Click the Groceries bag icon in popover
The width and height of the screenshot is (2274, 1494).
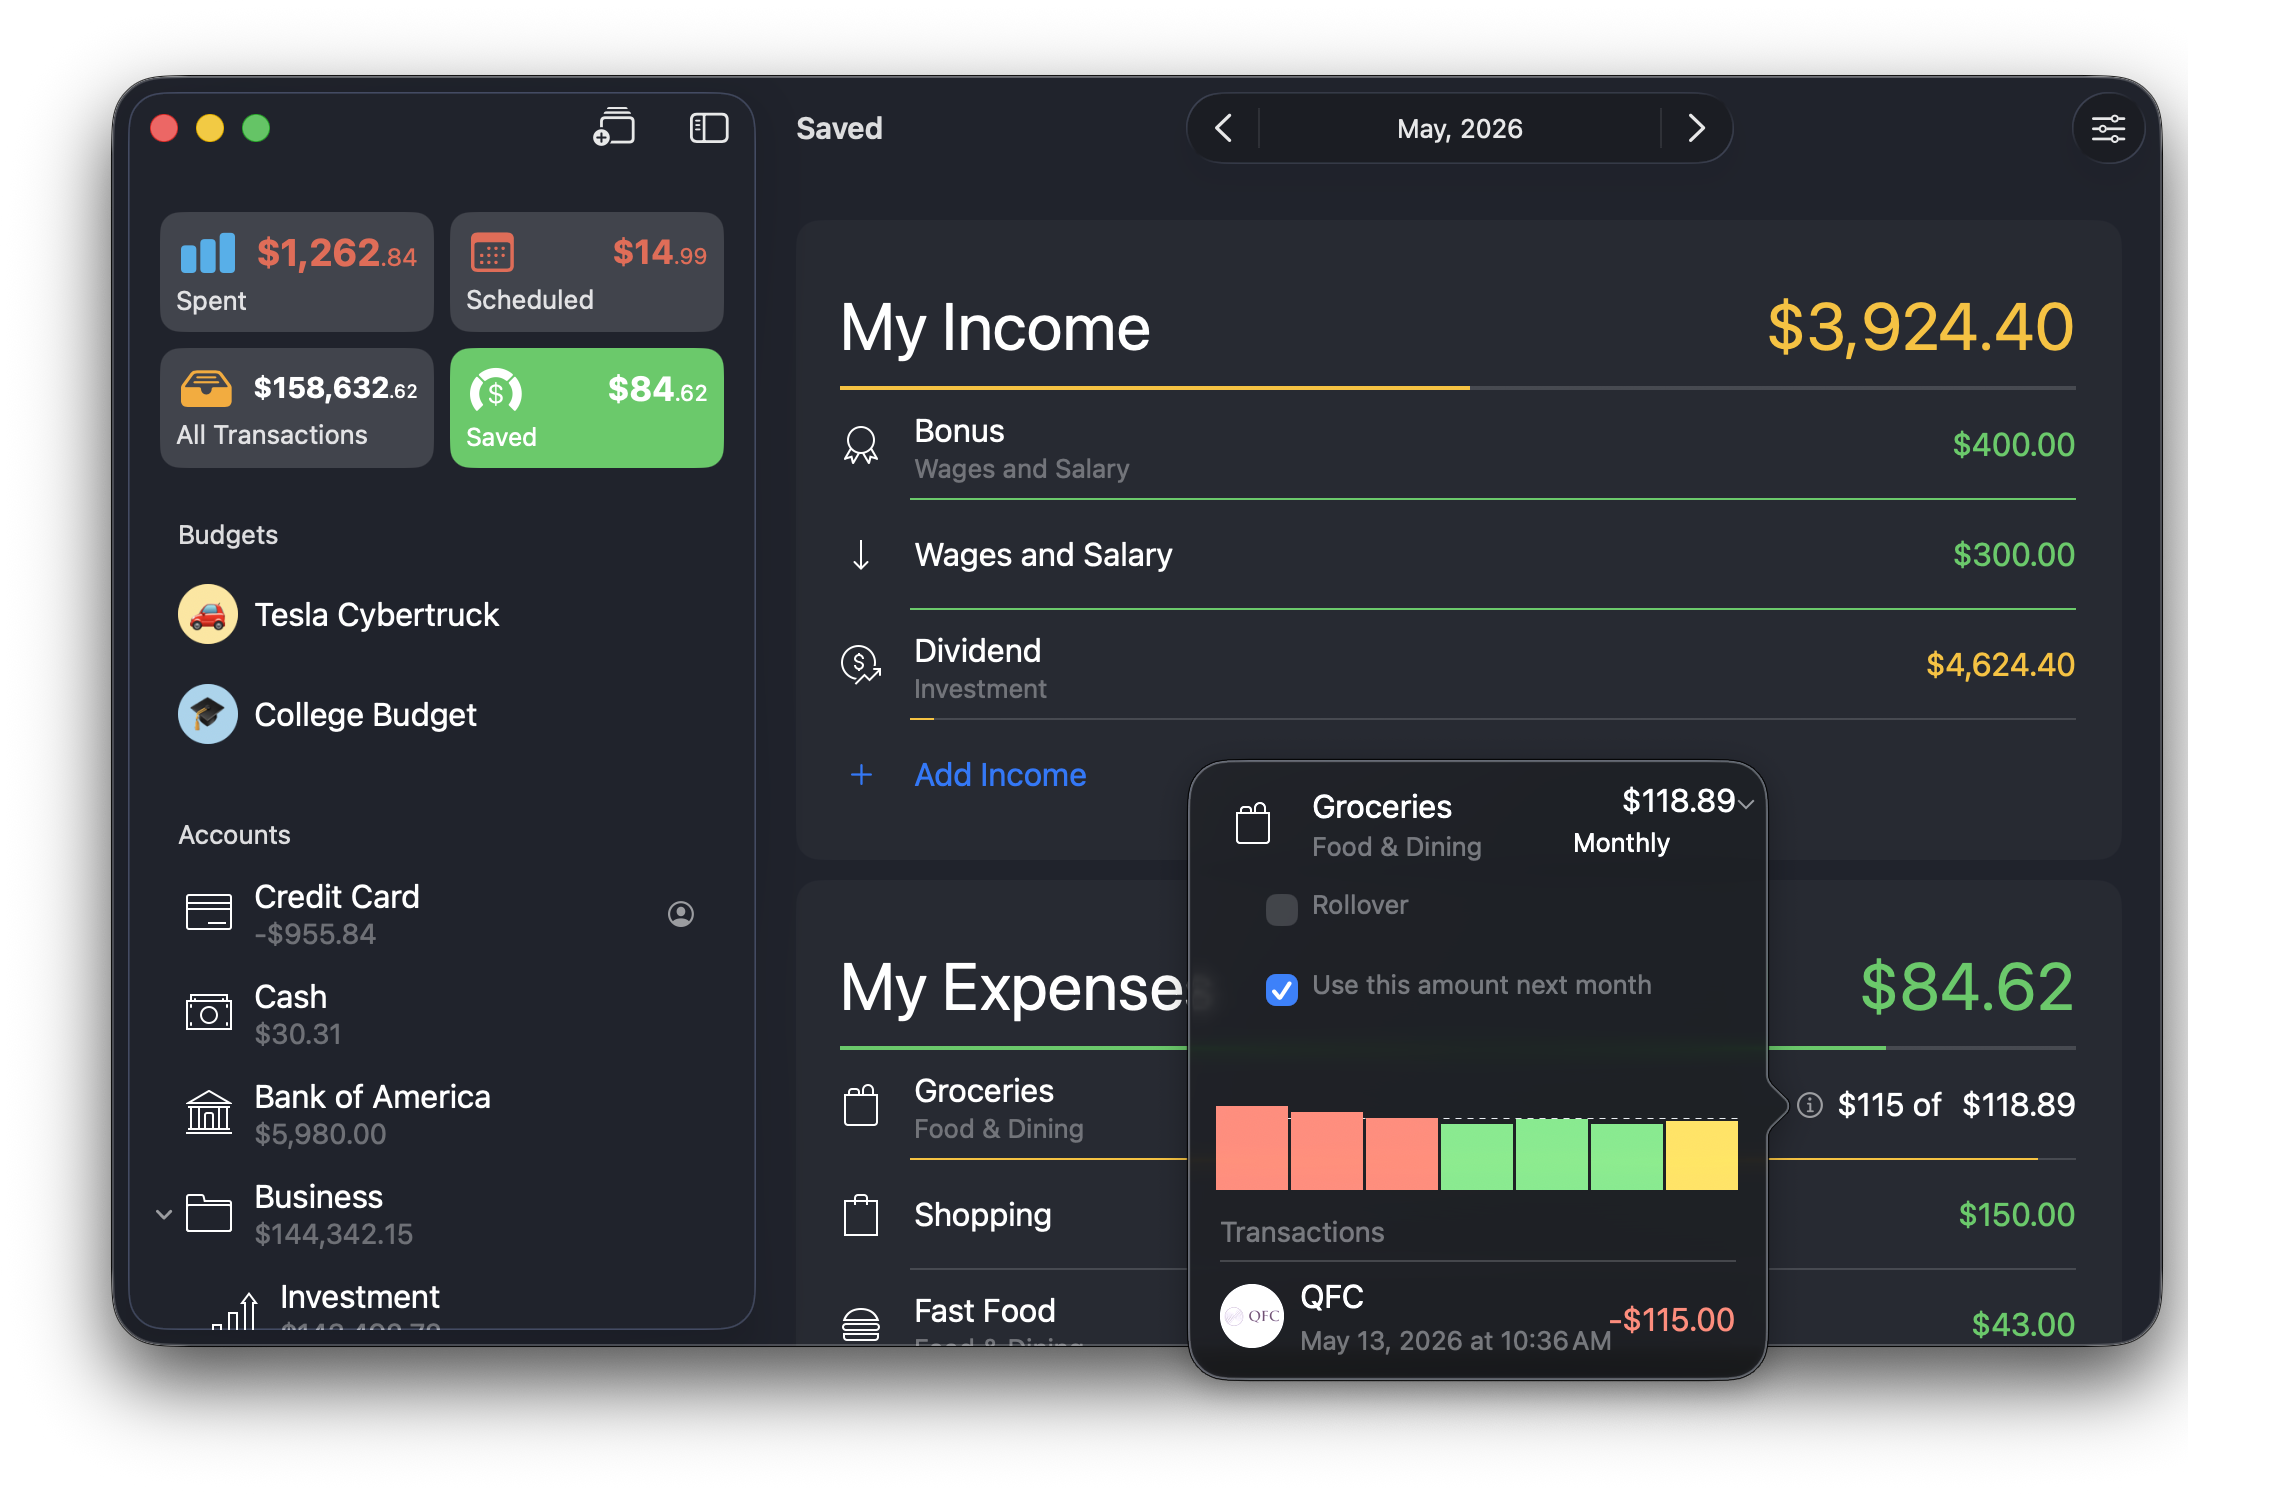click(1253, 823)
